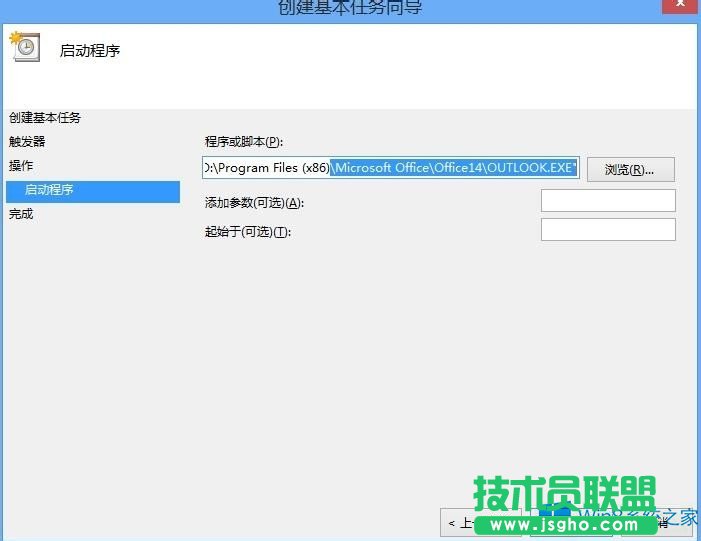Go back with the 上一步 button
The width and height of the screenshot is (701, 541).
click(457, 522)
